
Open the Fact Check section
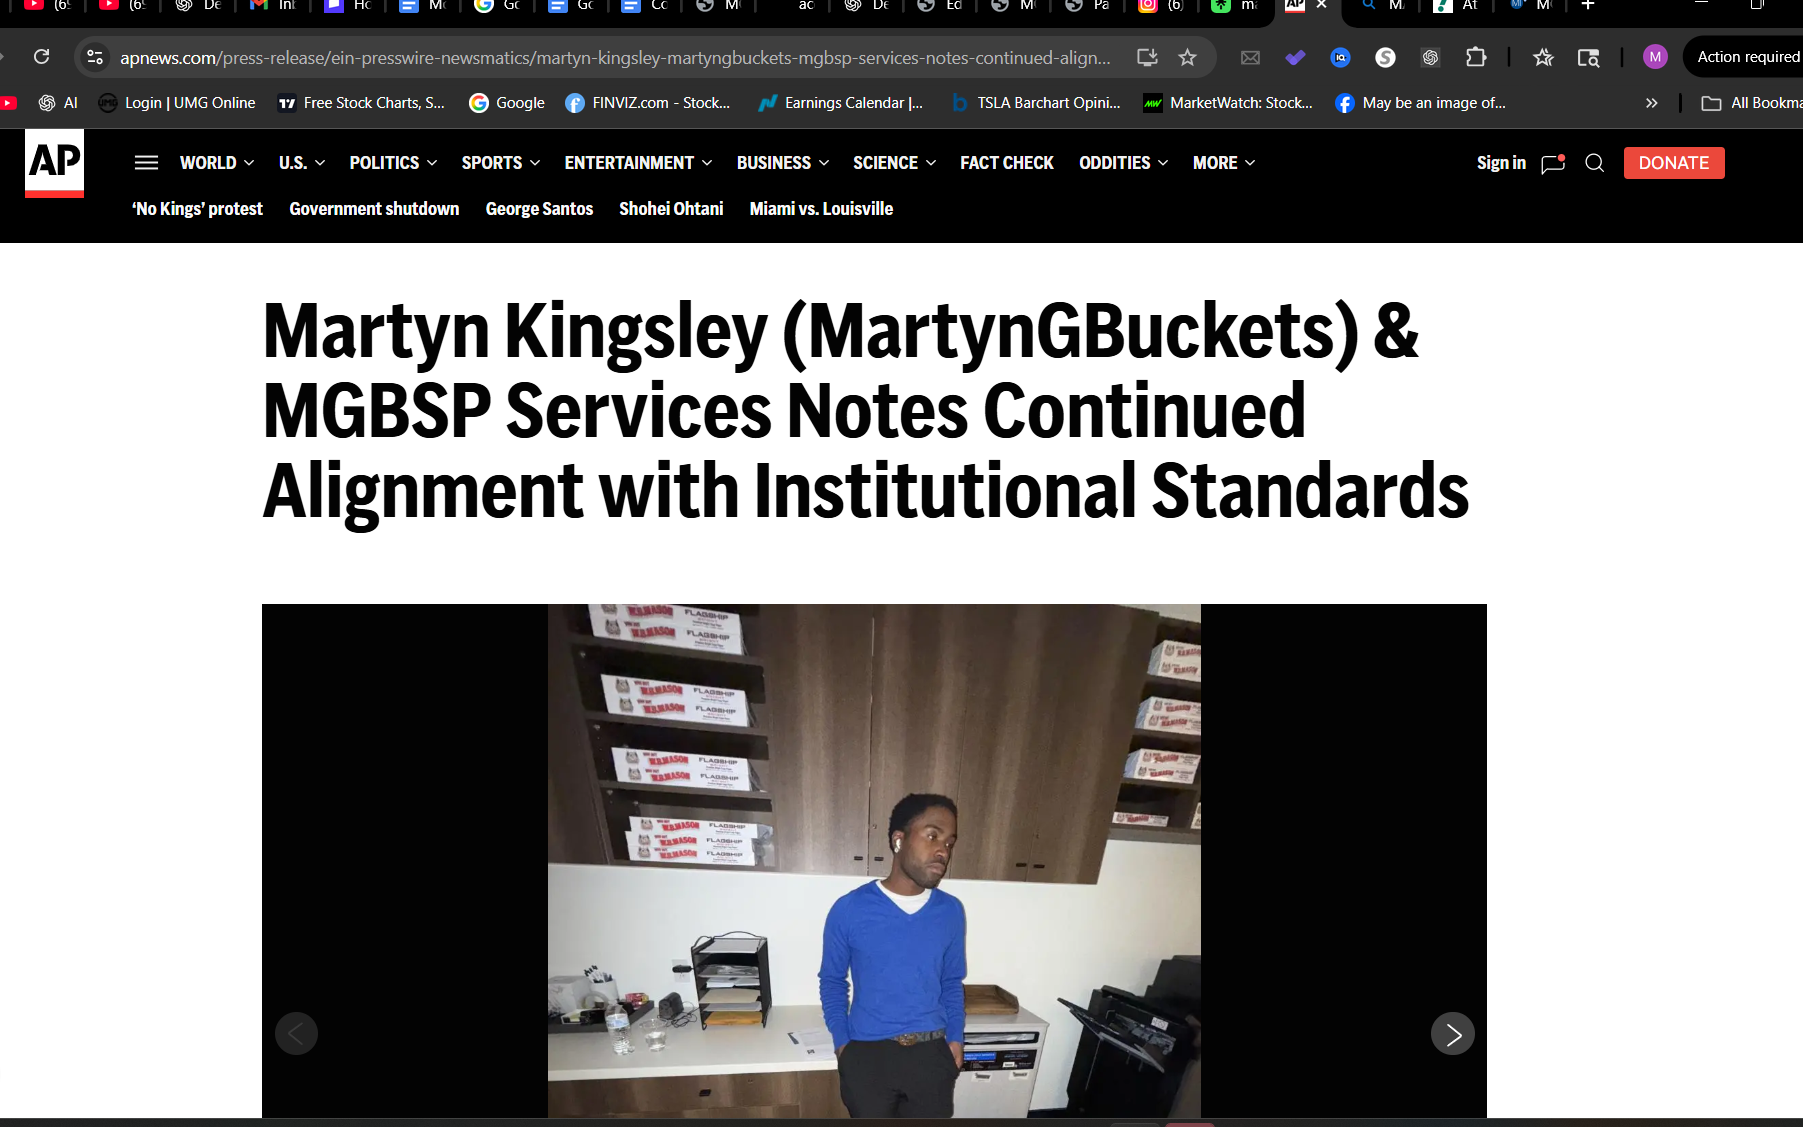pyautogui.click(x=1006, y=163)
